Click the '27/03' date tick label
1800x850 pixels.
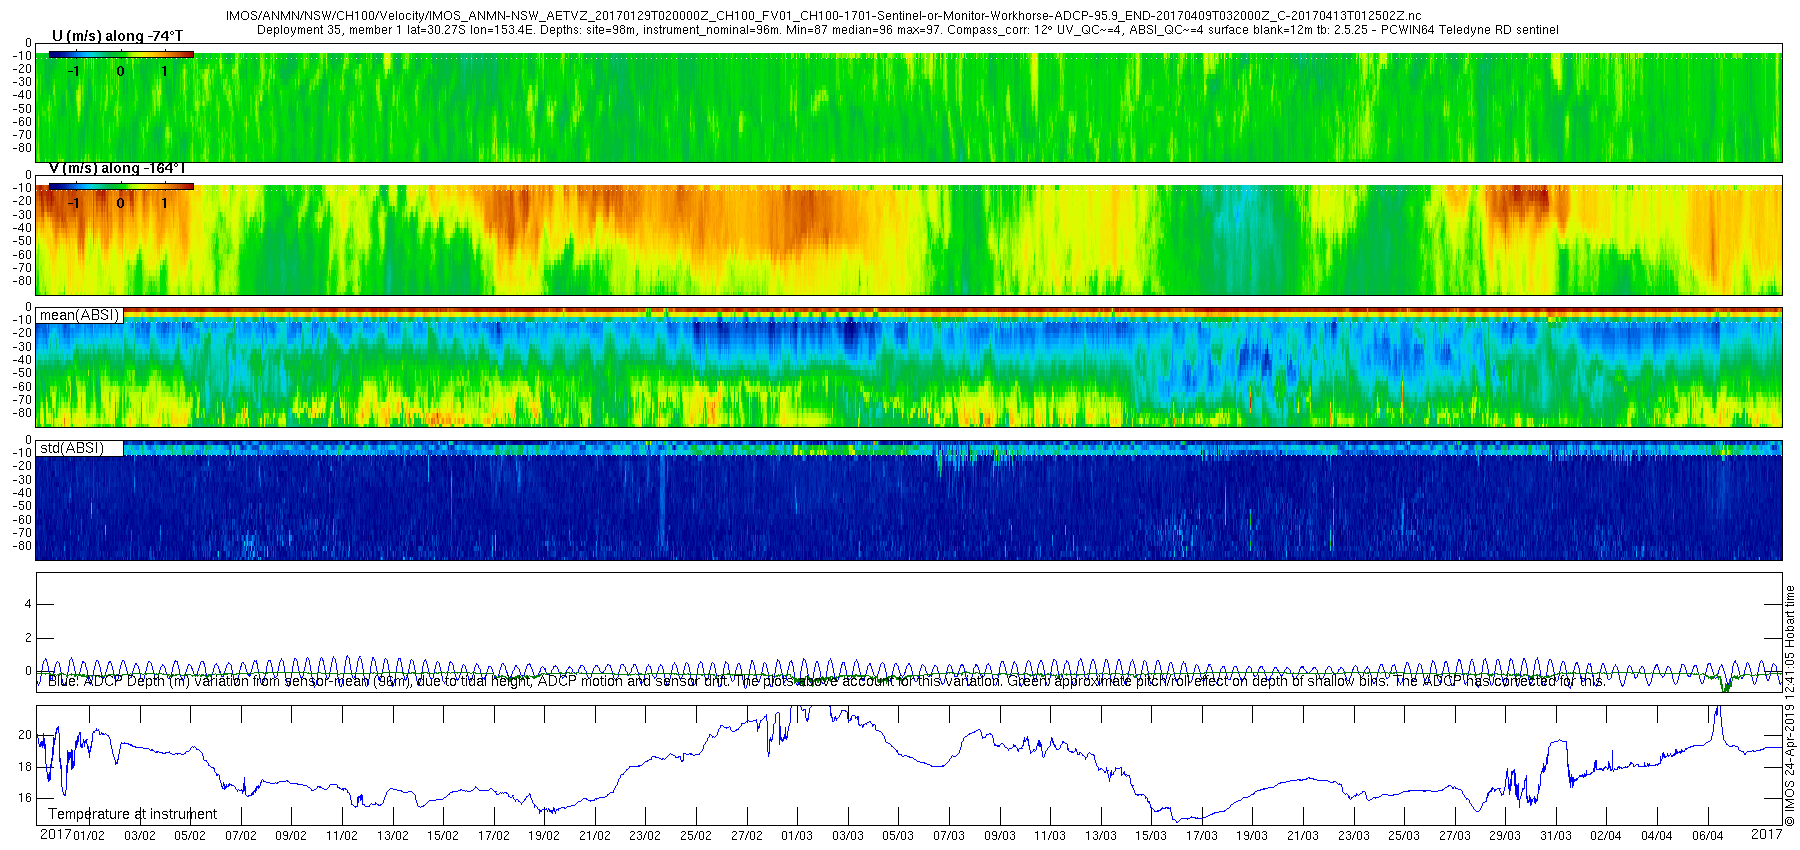point(1455,836)
